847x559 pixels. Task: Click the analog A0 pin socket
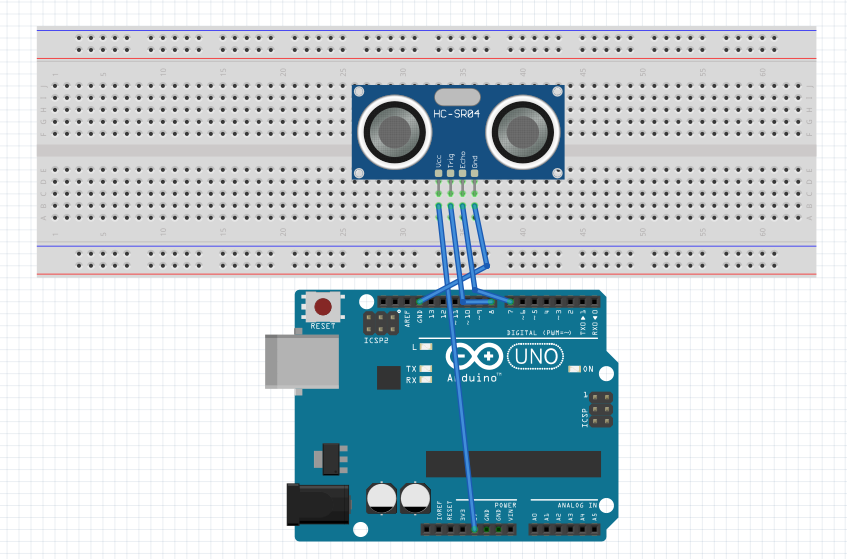(534, 529)
